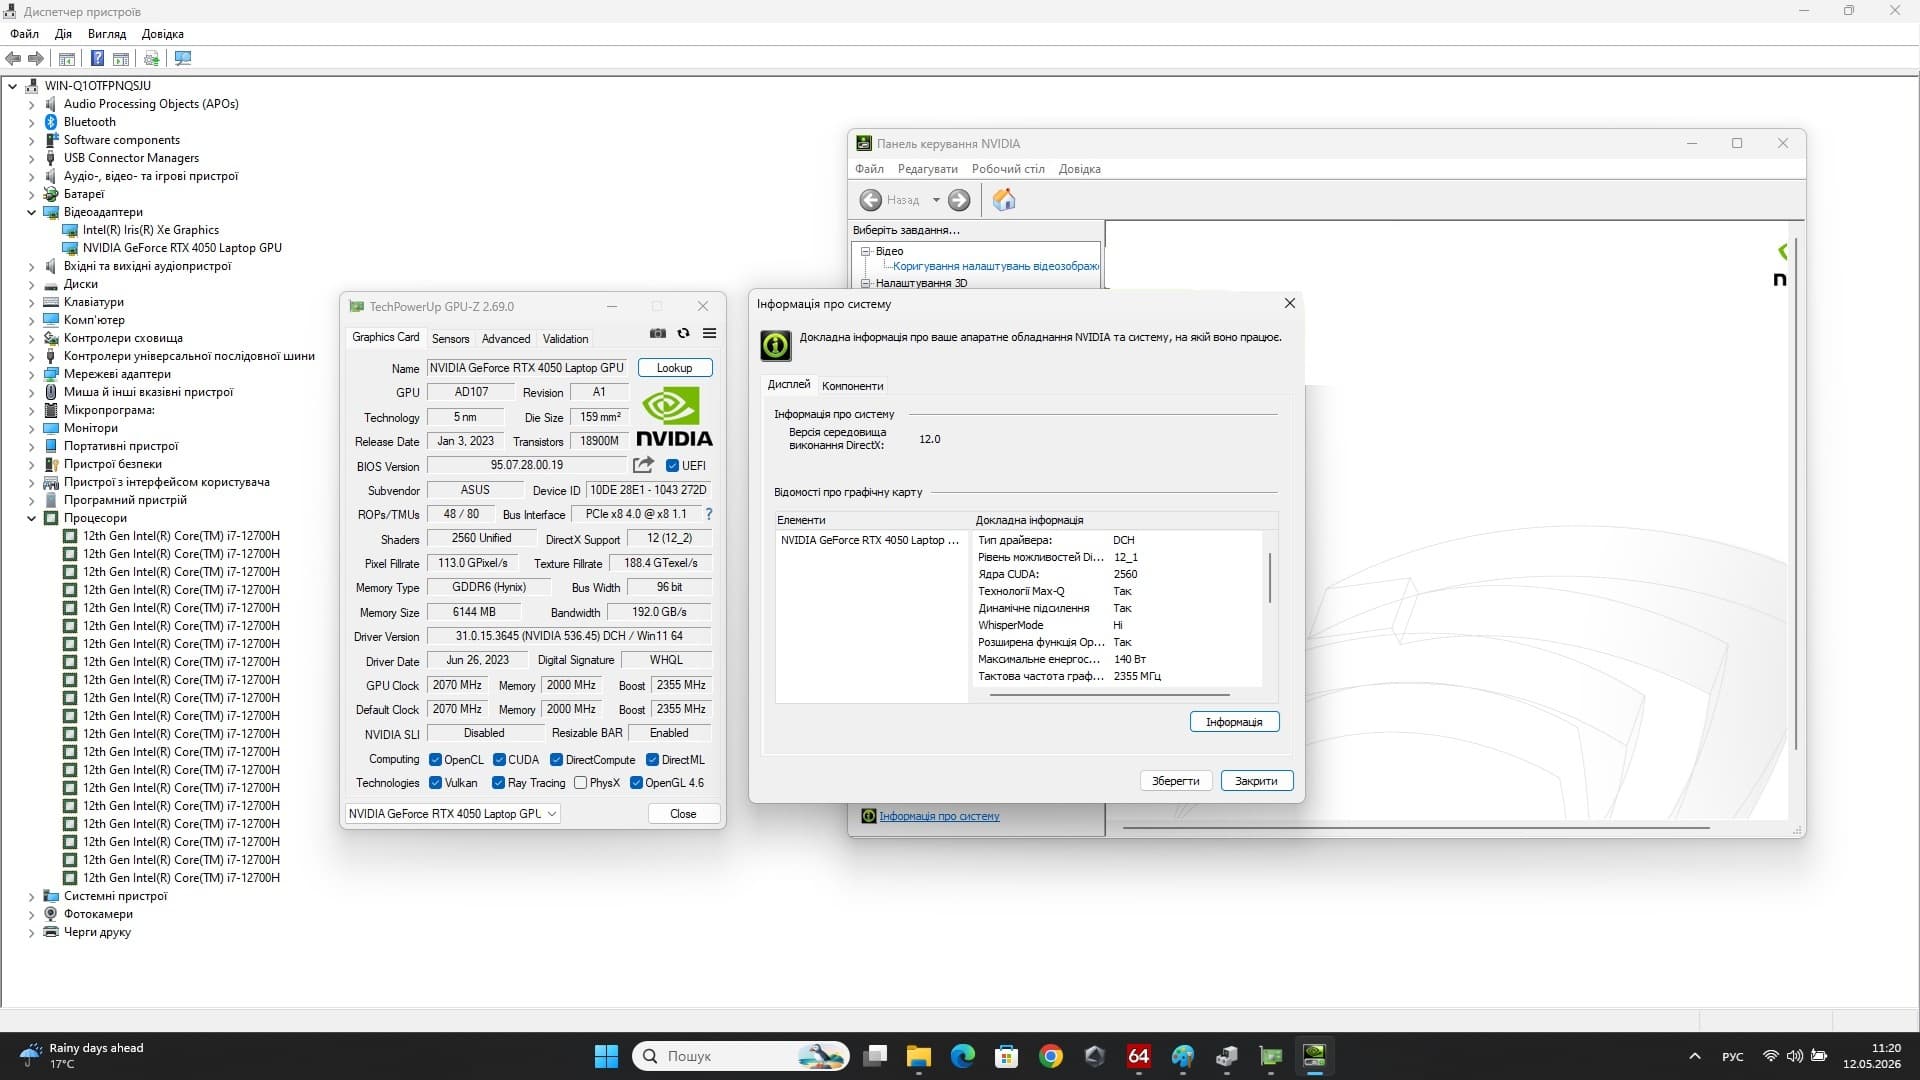The width and height of the screenshot is (1920, 1080).
Task: Click the GPU-Z screenshot camera icon
Action: pos(658,334)
